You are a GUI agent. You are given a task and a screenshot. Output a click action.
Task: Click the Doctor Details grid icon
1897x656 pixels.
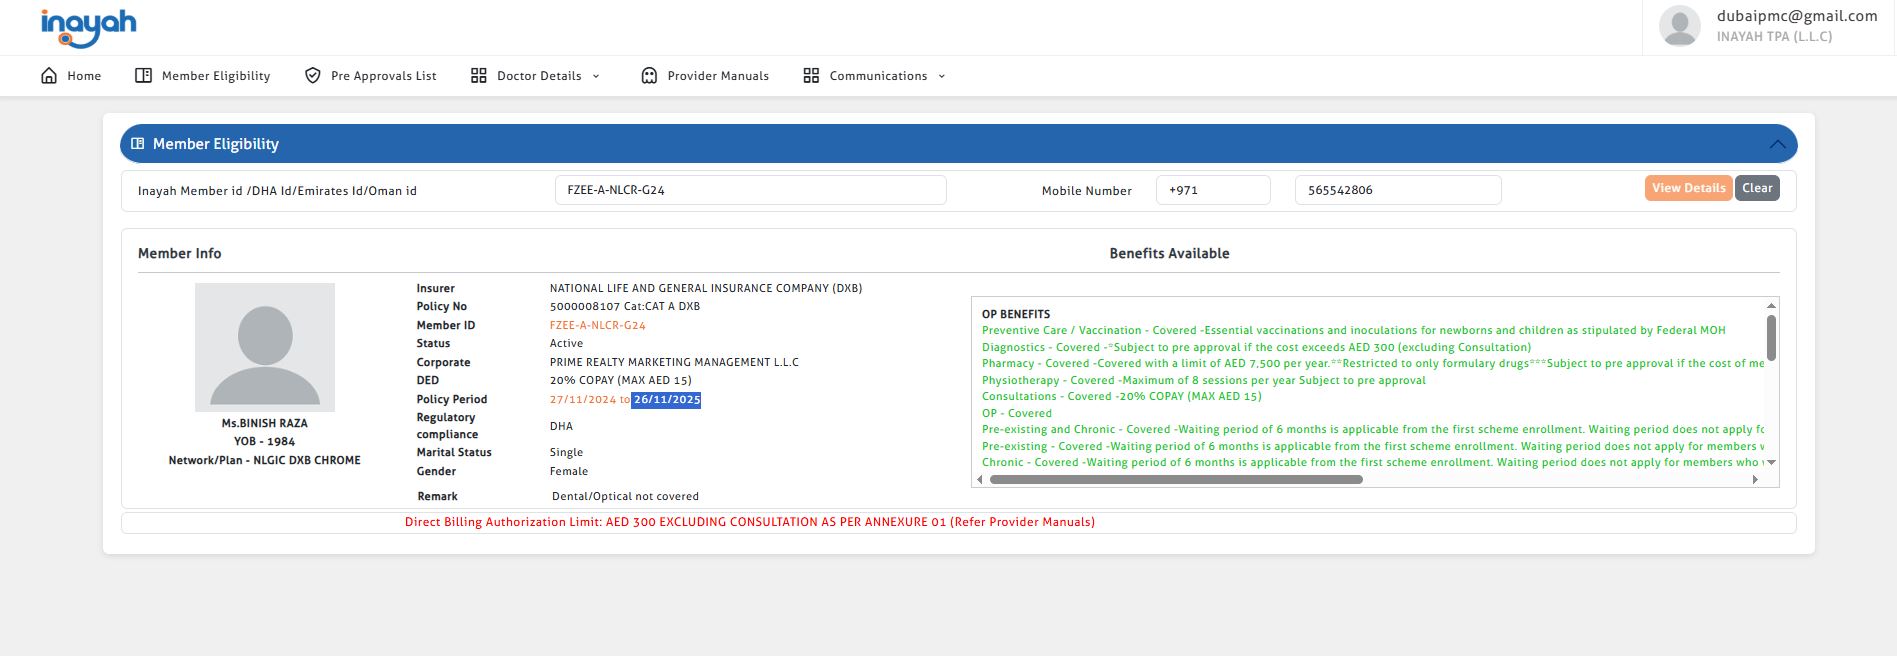tap(479, 76)
